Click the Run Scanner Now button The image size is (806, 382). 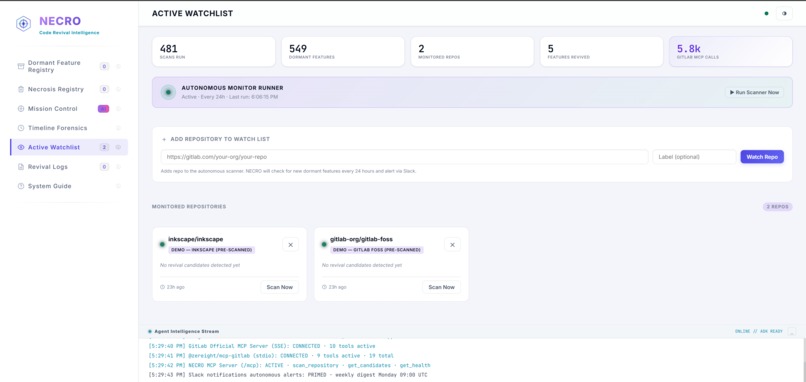point(754,92)
